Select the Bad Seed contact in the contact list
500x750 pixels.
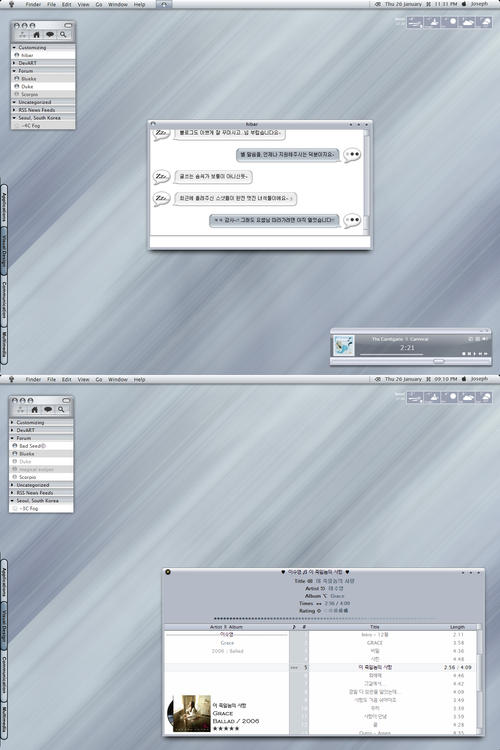tap(41, 446)
